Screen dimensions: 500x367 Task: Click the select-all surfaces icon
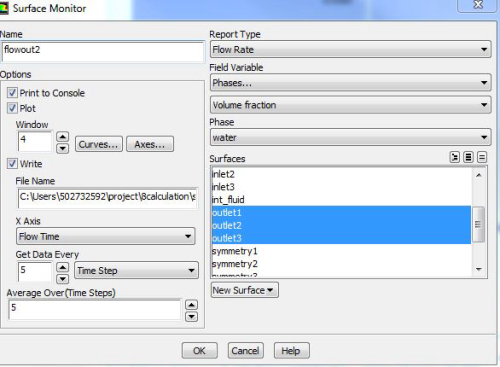click(468, 157)
